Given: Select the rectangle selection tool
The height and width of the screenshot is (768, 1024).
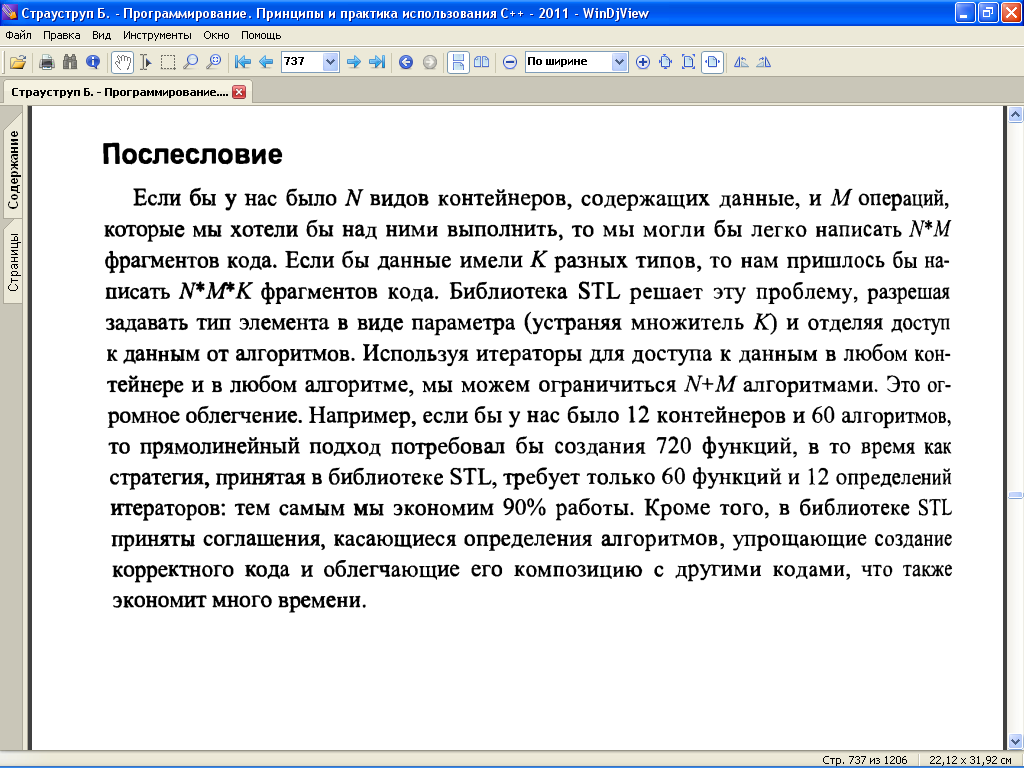Looking at the screenshot, I should (x=168, y=62).
